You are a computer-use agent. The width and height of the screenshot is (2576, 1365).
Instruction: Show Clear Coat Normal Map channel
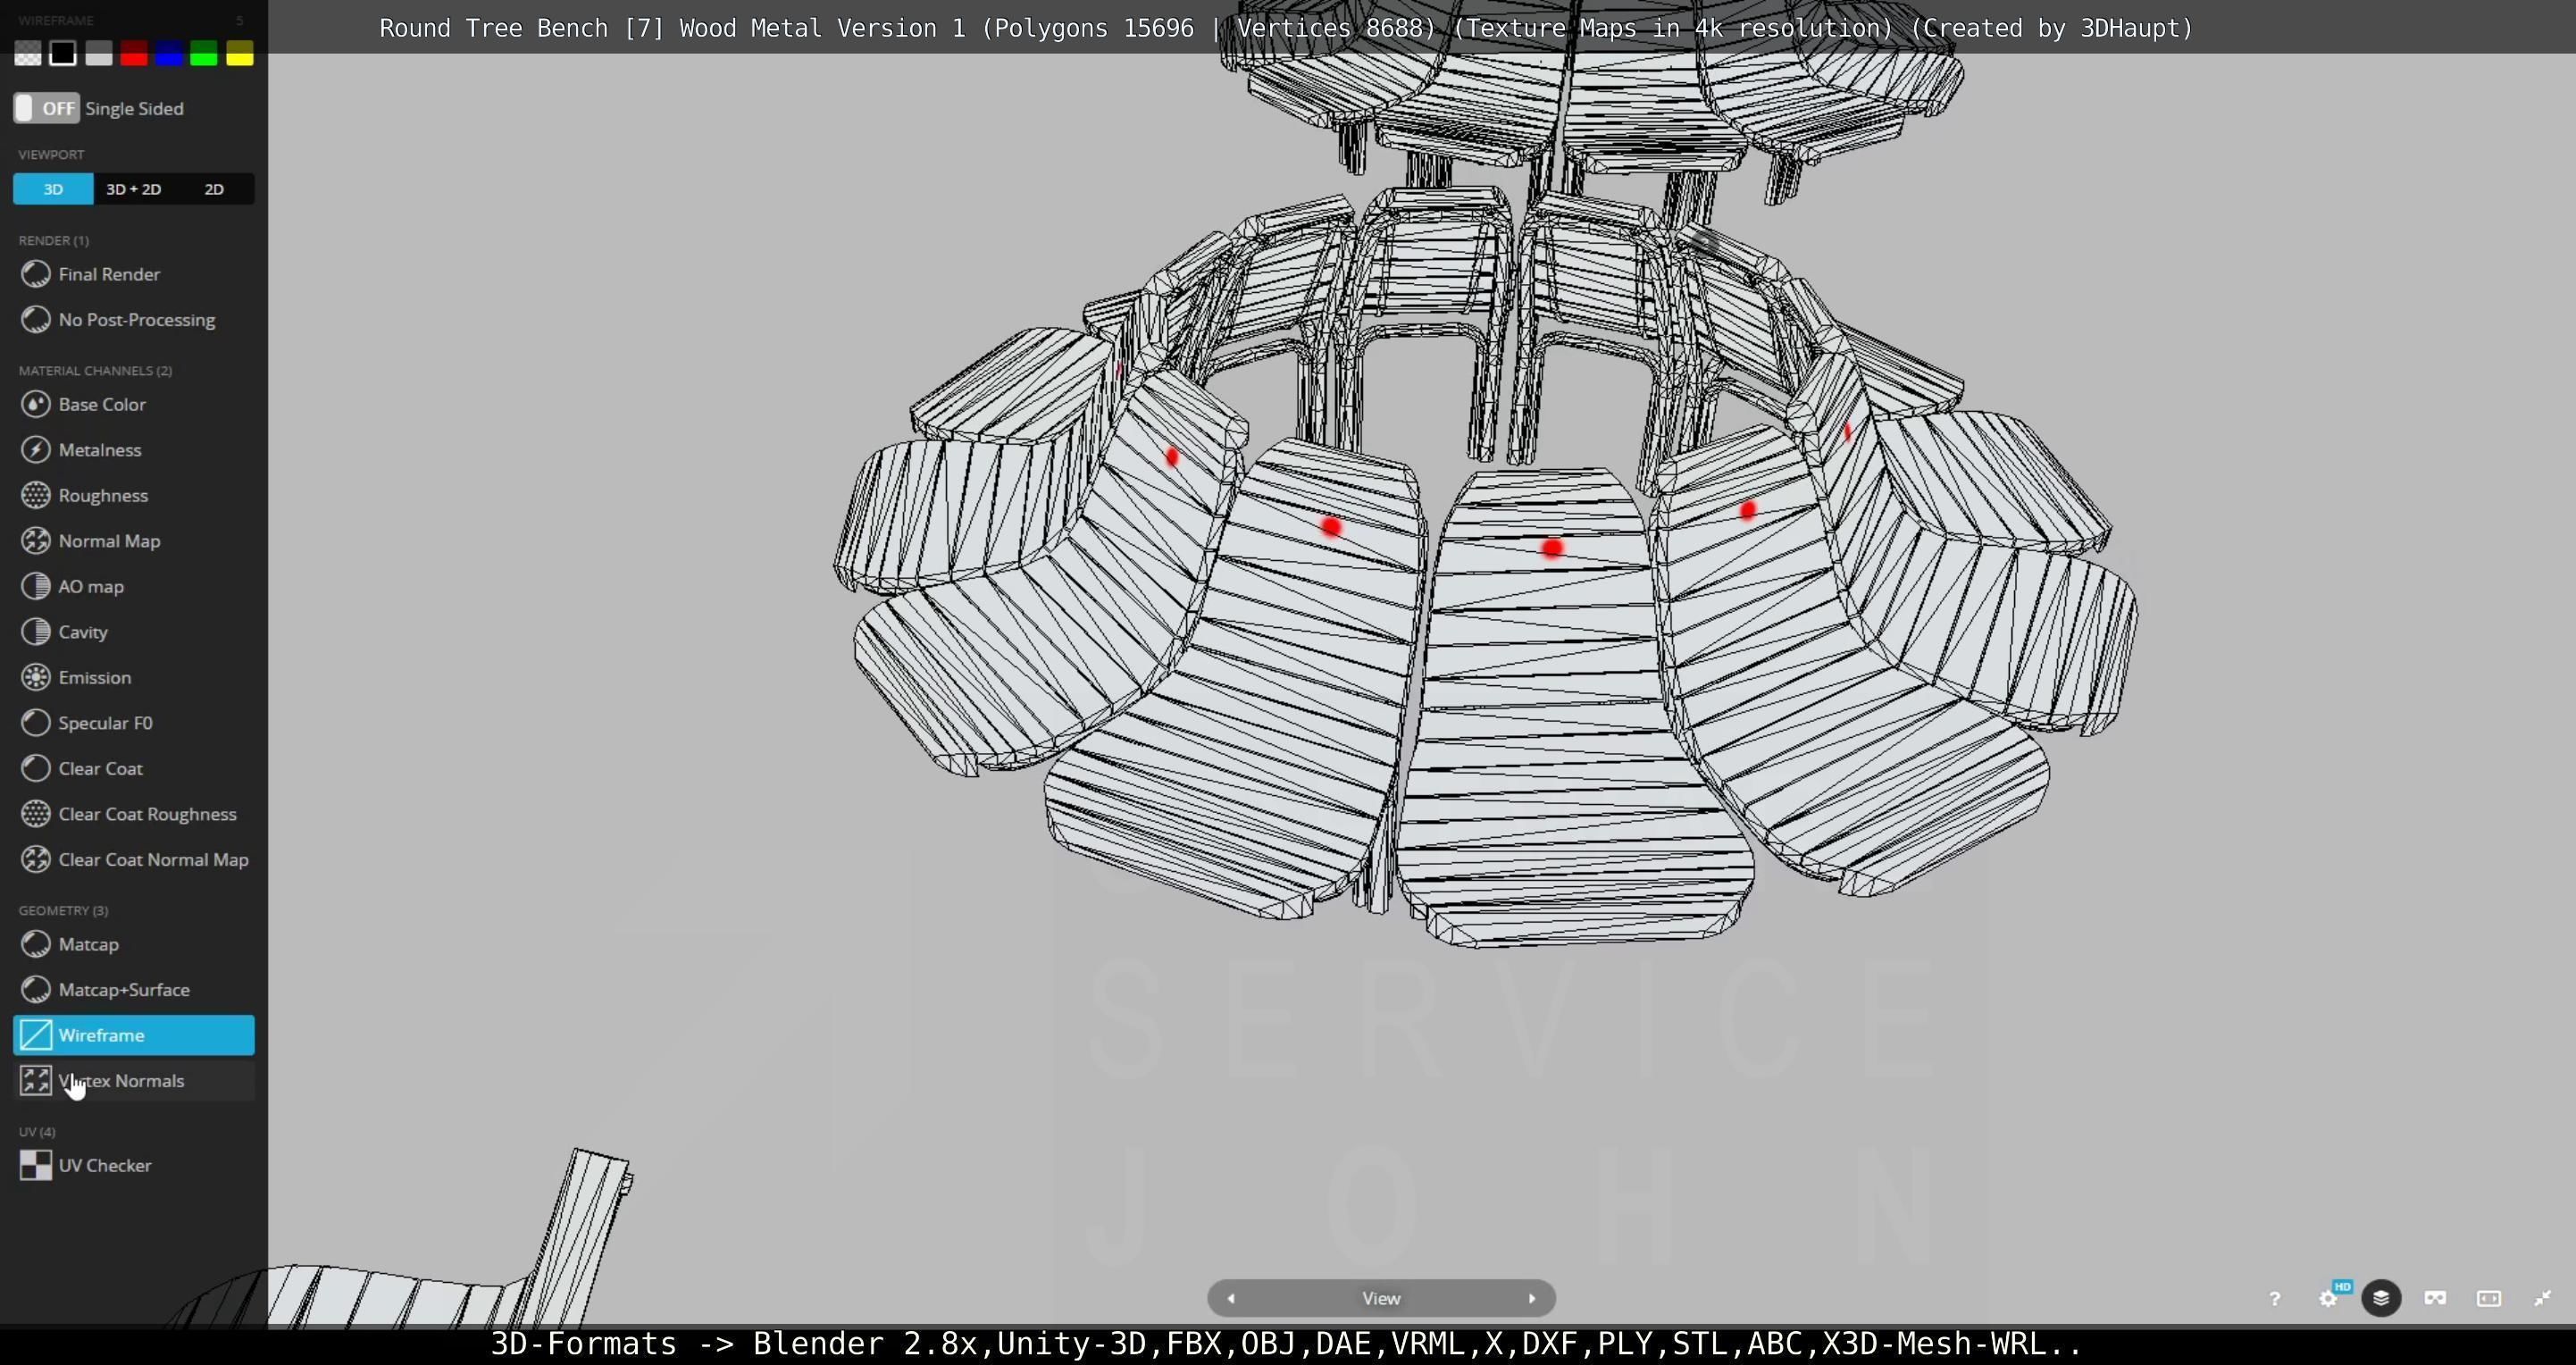pos(133,859)
